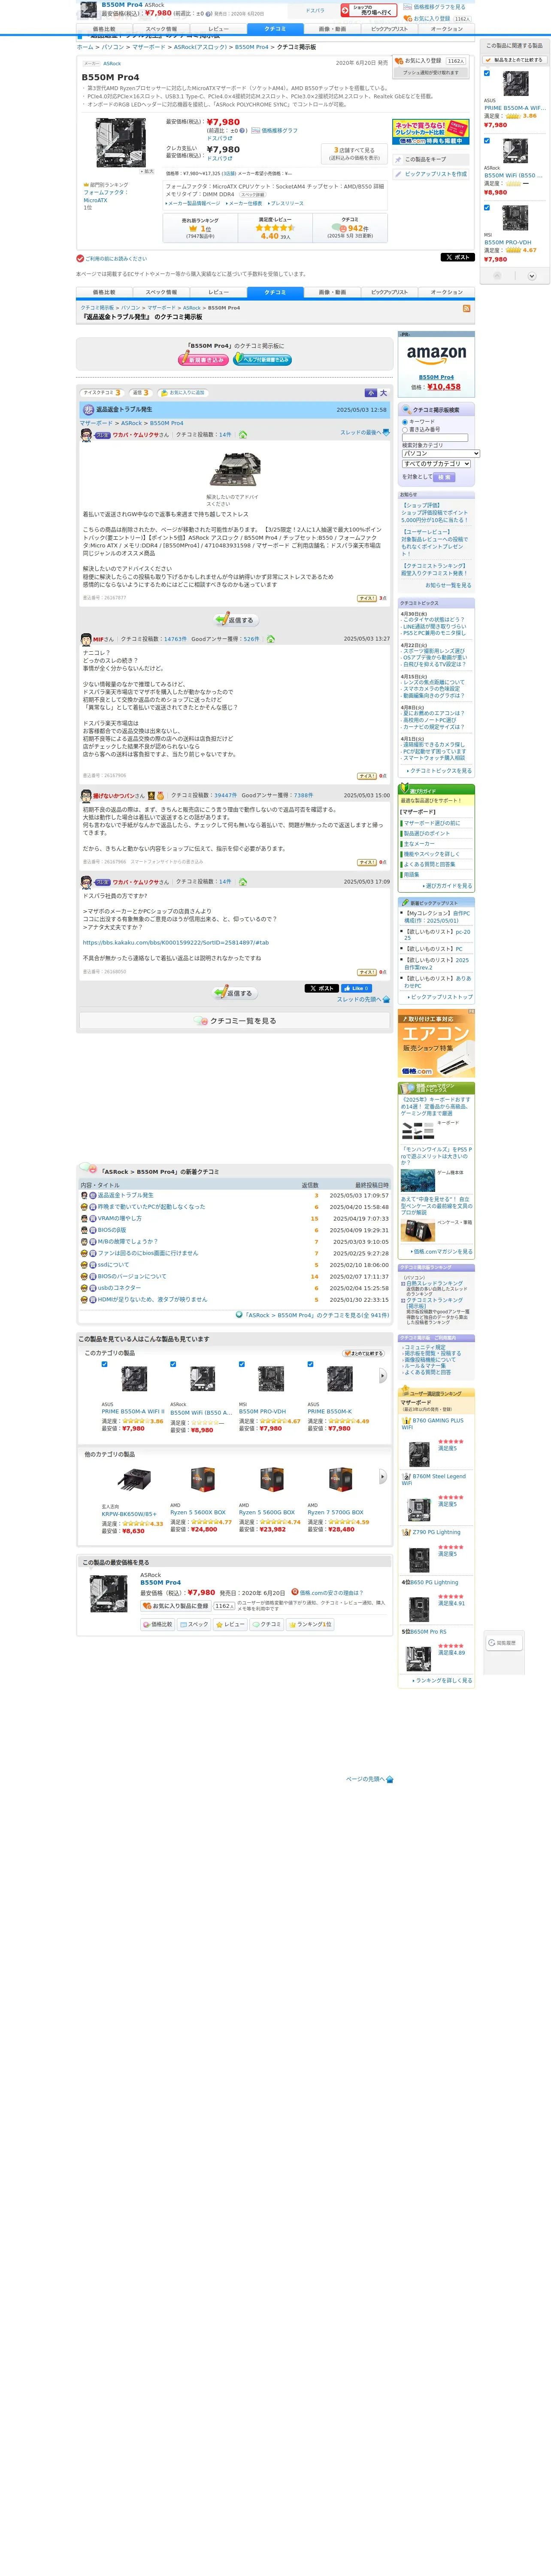This screenshot has height=2576, width=551.
Task: Toggle the ASRock B550M WiFi checkbox in the side panel
Action: click(487, 141)
